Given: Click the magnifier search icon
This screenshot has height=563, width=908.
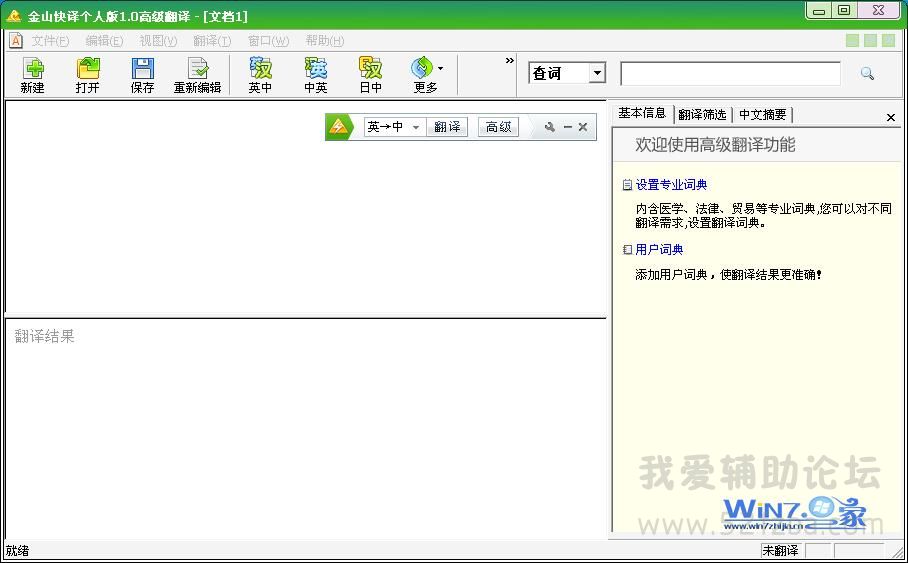Looking at the screenshot, I should 867,74.
